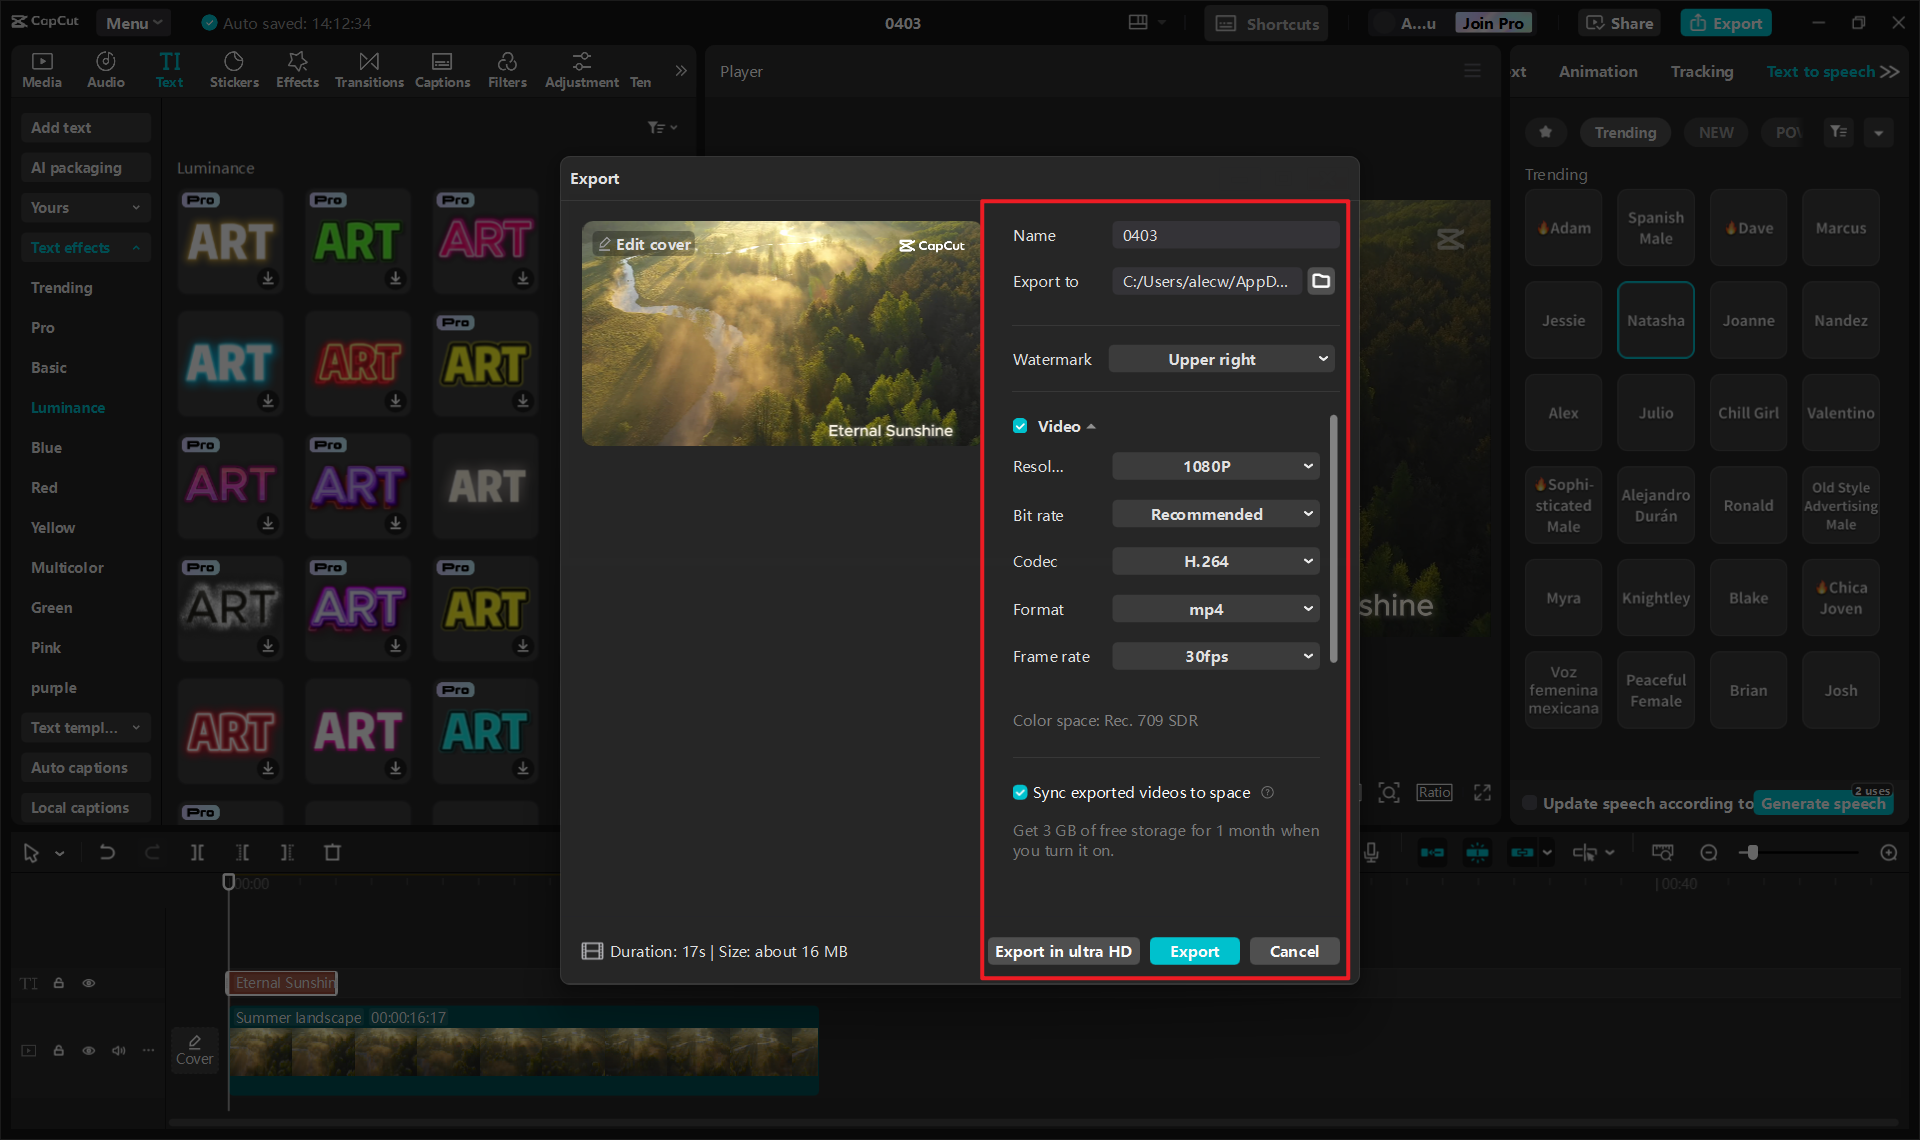1920x1140 pixels.
Task: Click the Undo icon in the timeline toolbar
Action: [107, 852]
